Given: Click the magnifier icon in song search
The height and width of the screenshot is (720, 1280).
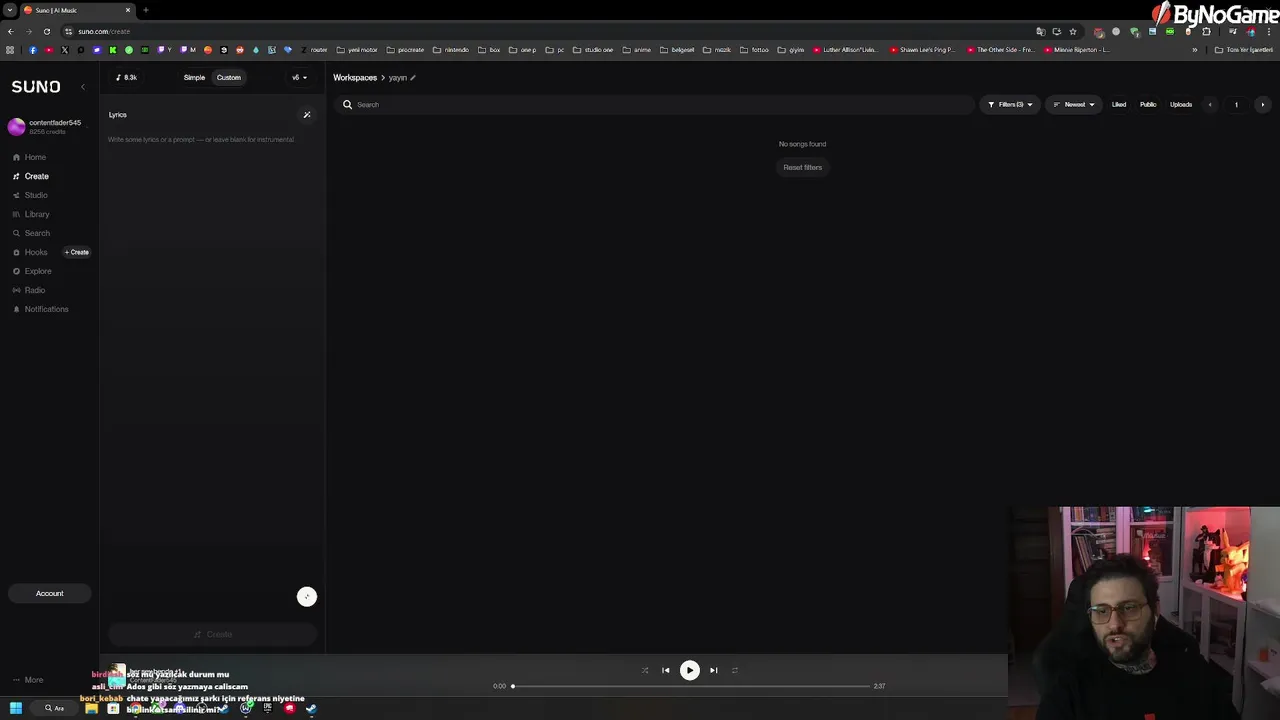Looking at the screenshot, I should coord(347,104).
